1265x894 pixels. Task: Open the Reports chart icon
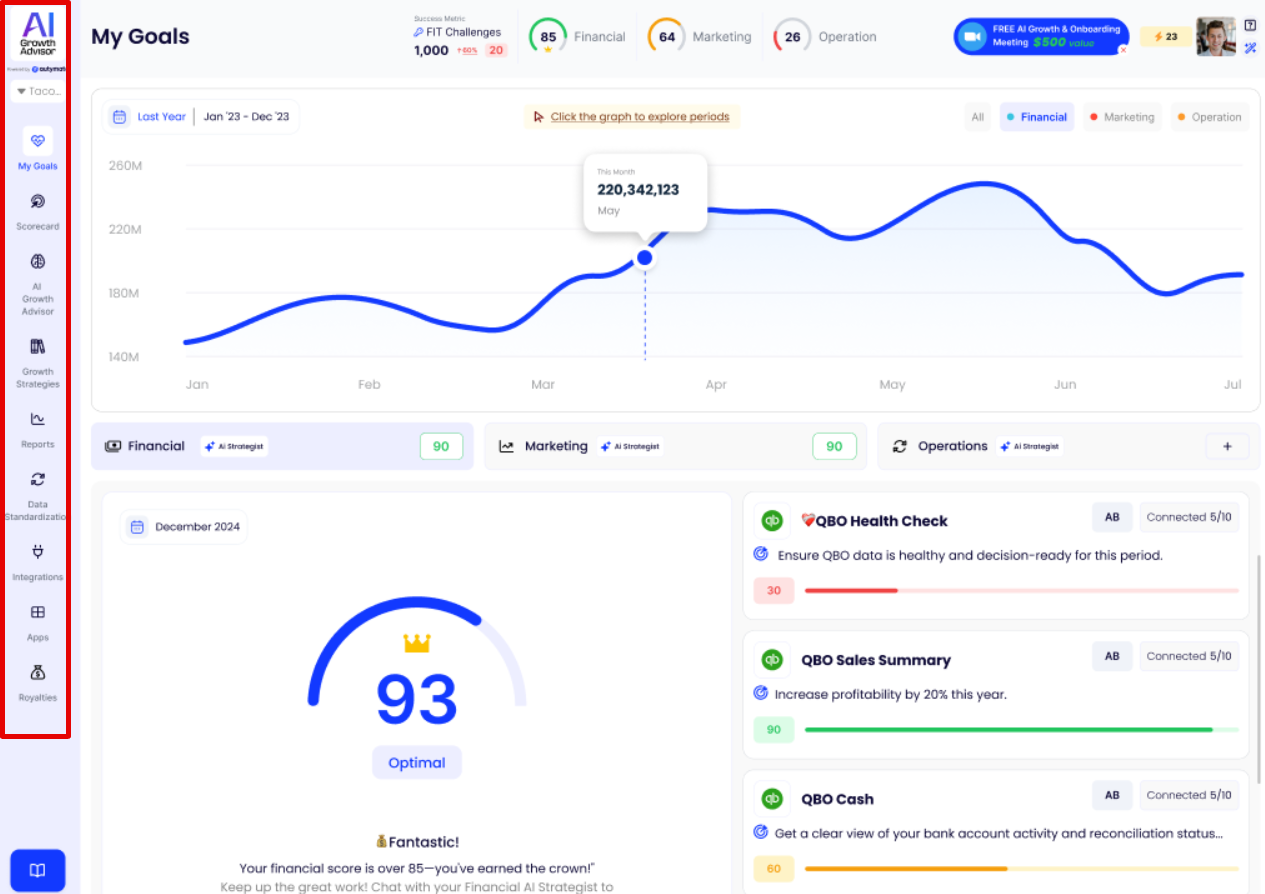(38, 419)
